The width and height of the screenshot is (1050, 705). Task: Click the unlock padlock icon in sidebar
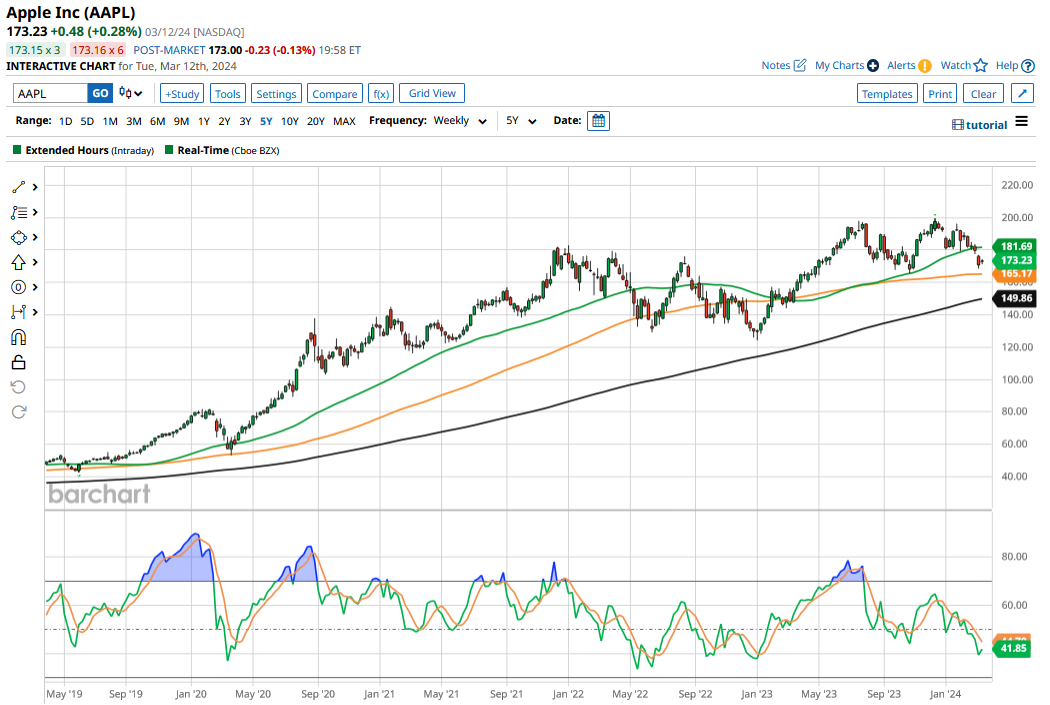[x=18, y=362]
